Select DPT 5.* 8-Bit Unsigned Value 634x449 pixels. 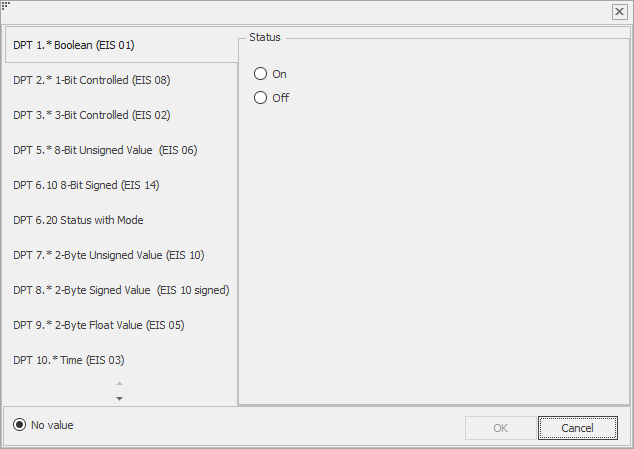120,150
